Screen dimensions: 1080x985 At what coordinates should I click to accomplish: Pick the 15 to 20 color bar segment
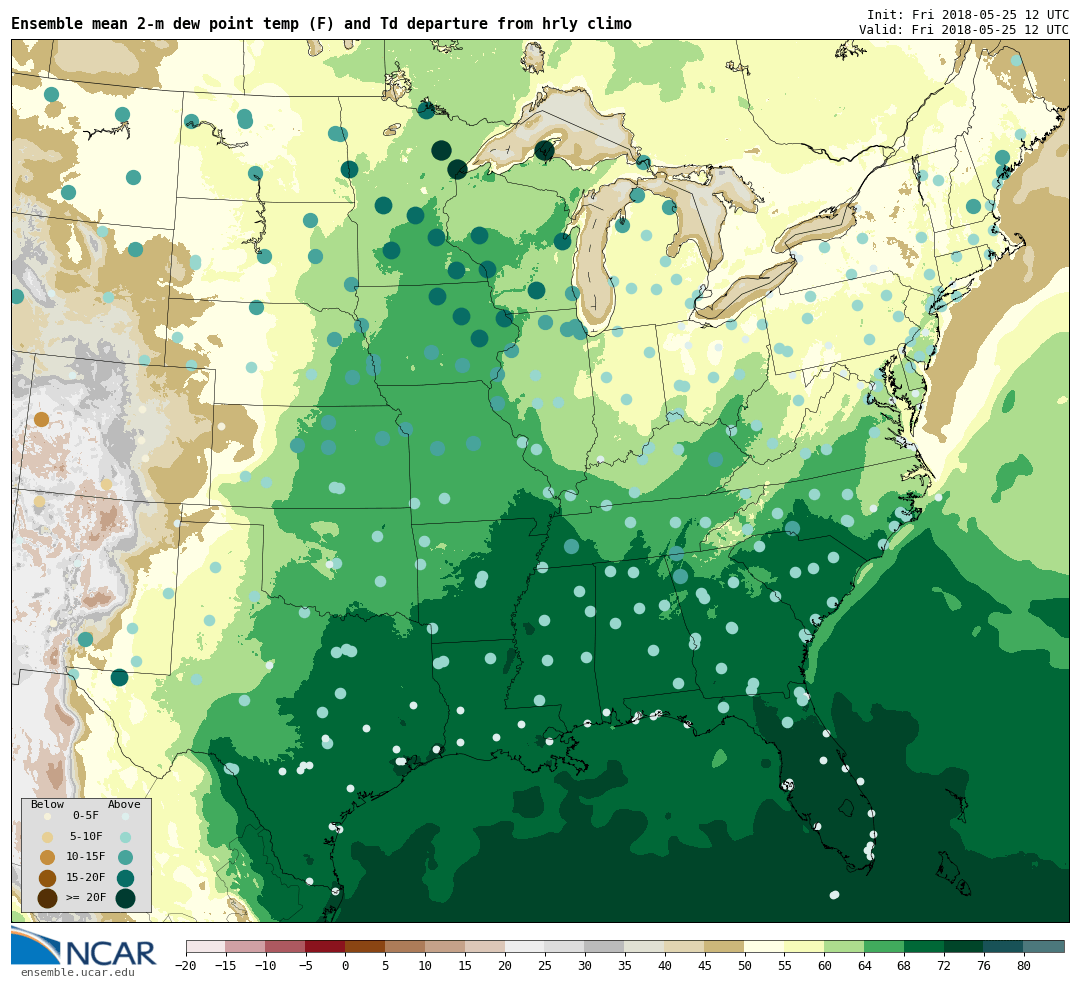485,946
